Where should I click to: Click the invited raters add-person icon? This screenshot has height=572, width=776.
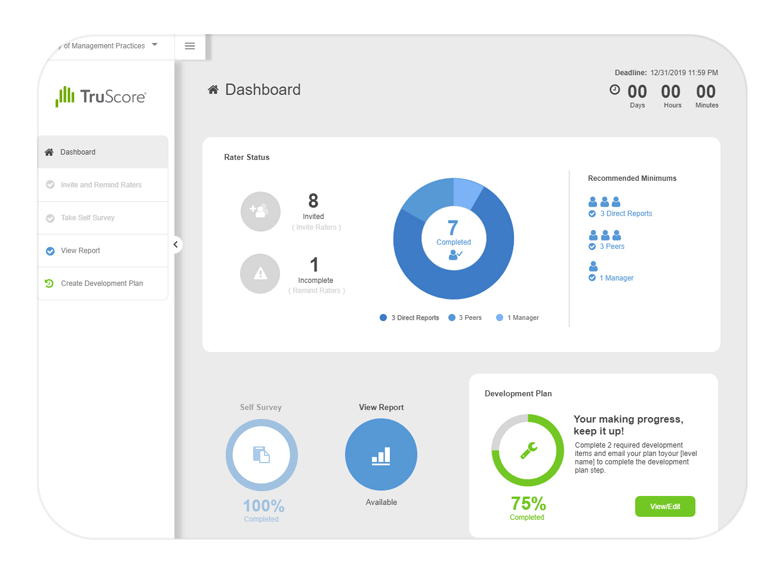click(x=260, y=211)
